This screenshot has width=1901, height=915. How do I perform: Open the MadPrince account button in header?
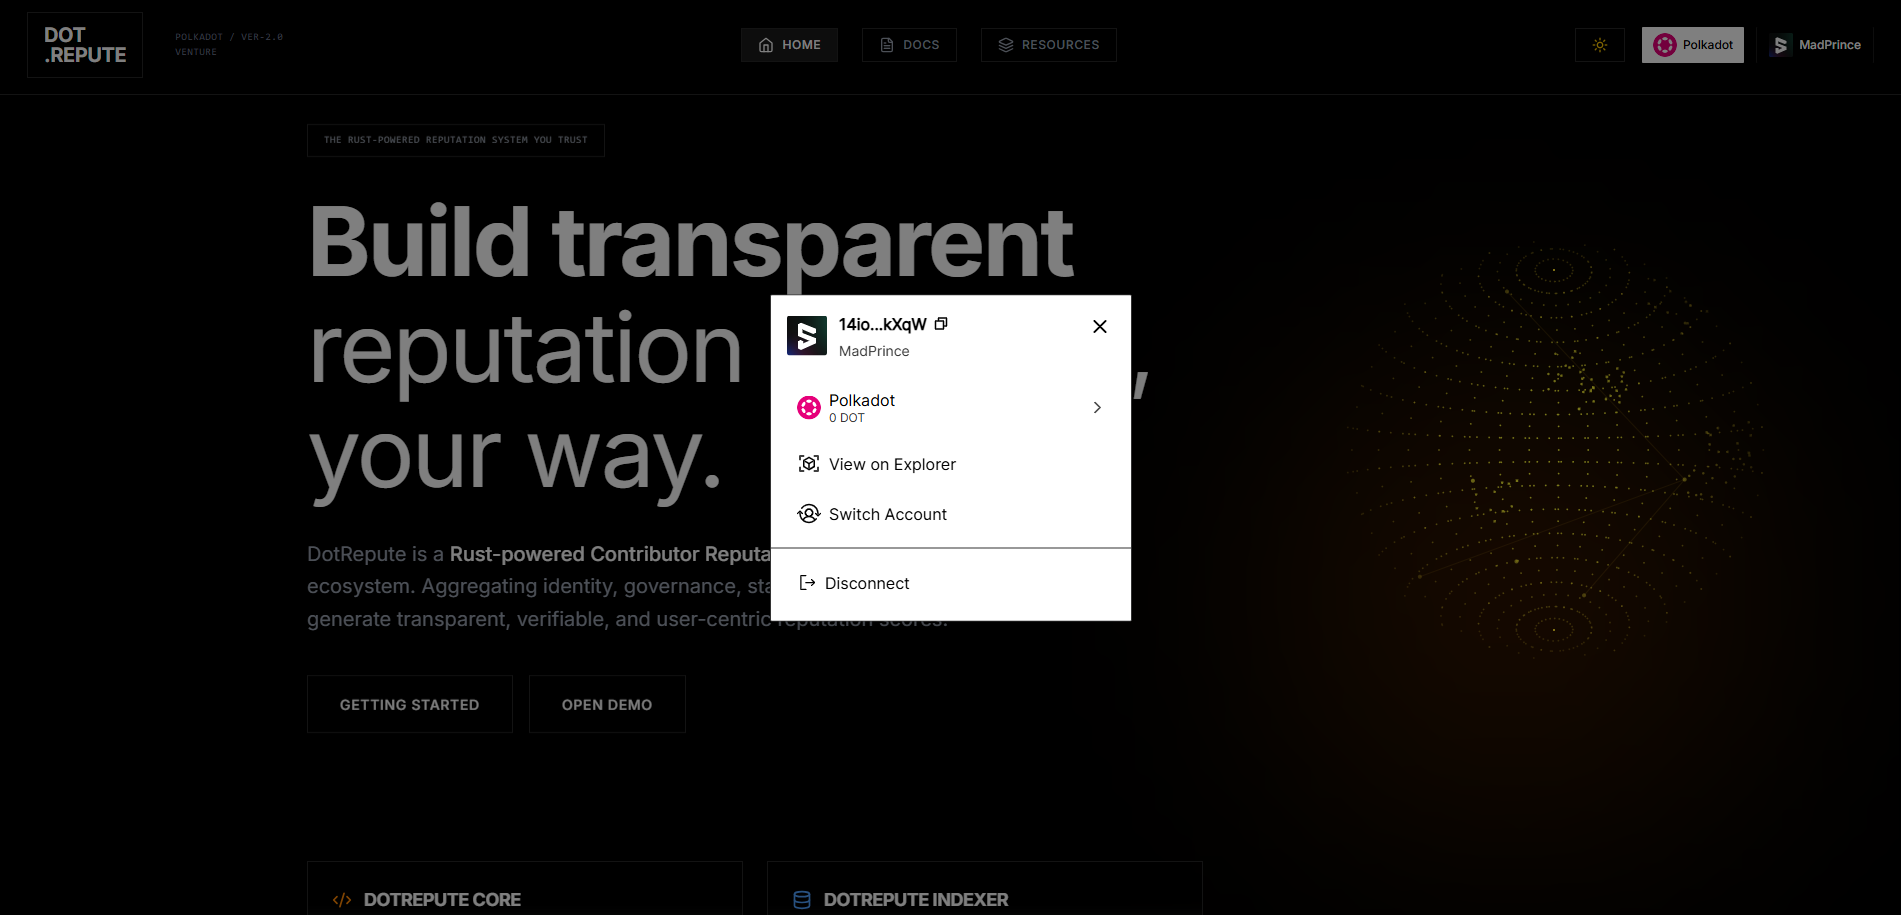[x=1816, y=45]
